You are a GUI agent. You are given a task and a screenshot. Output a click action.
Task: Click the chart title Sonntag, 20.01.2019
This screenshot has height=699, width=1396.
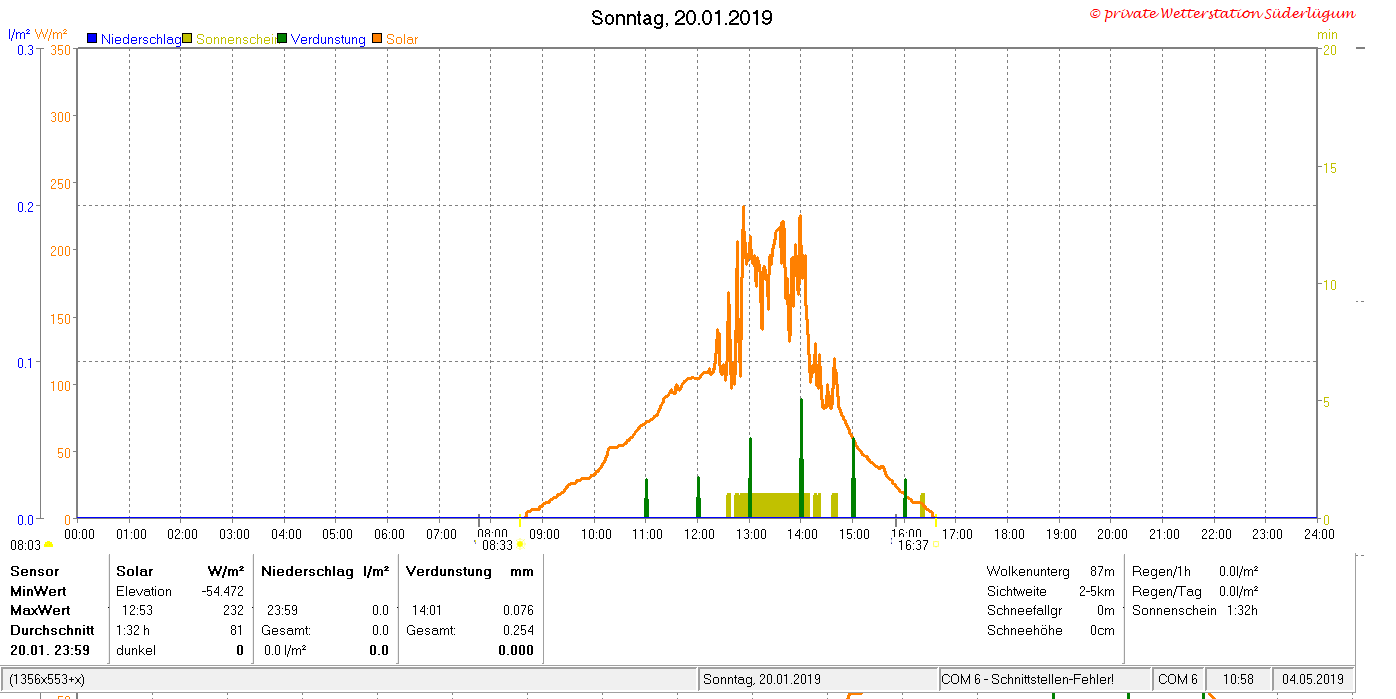682,18
